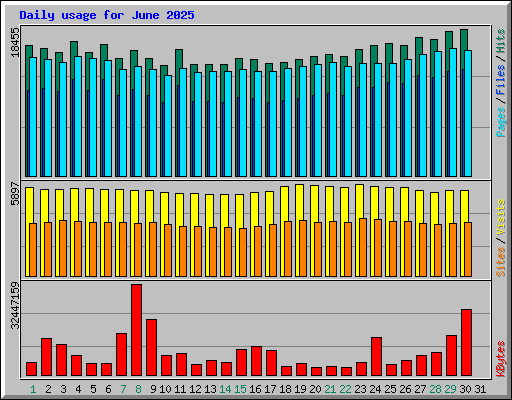This screenshot has height=400, width=512.
Task: Click day 14 on the x-axis
Action: pyautogui.click(x=225, y=389)
